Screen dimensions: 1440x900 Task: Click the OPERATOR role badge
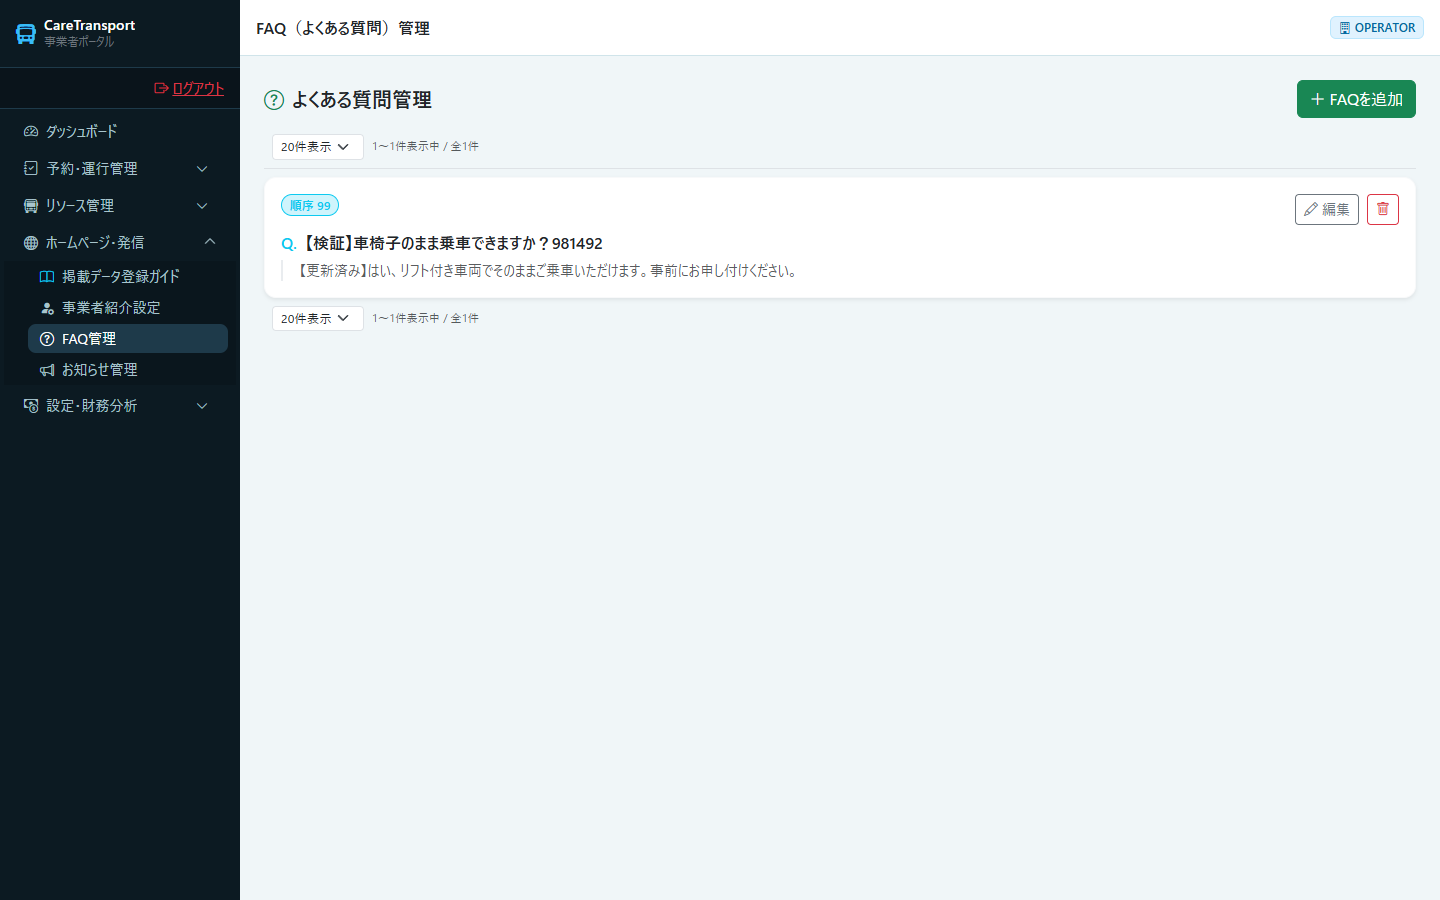click(x=1377, y=28)
